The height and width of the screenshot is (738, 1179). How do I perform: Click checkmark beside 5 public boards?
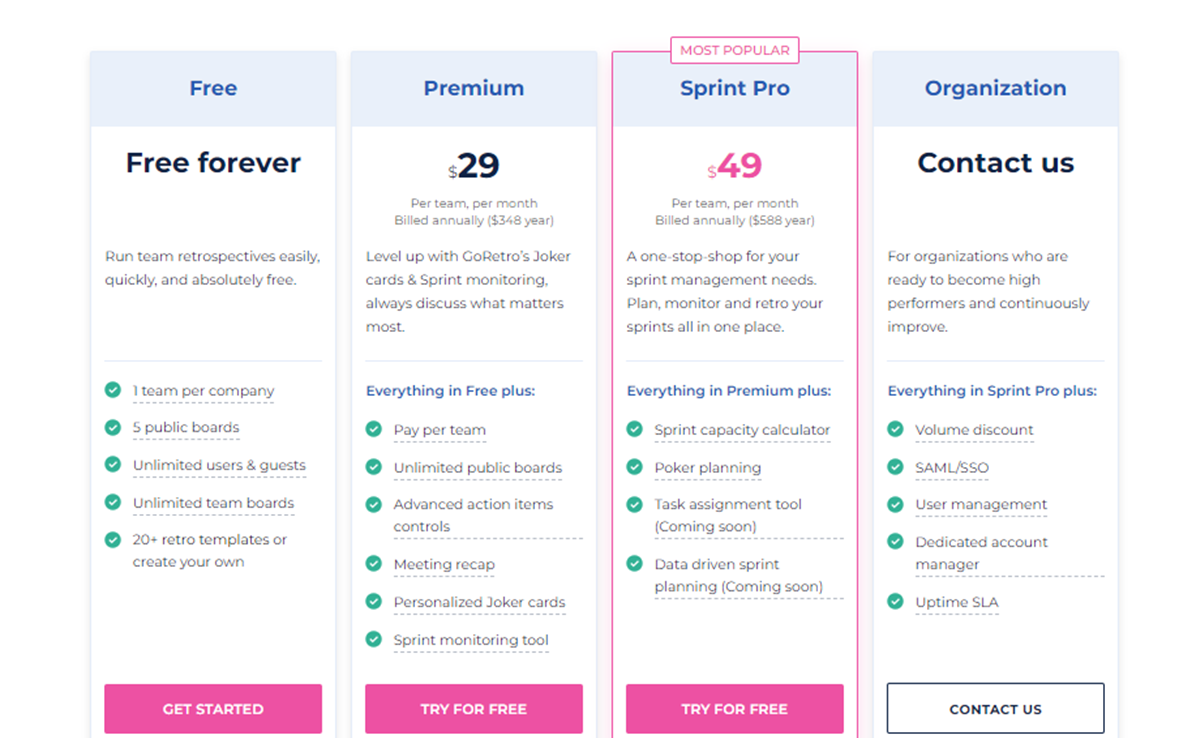click(x=113, y=427)
